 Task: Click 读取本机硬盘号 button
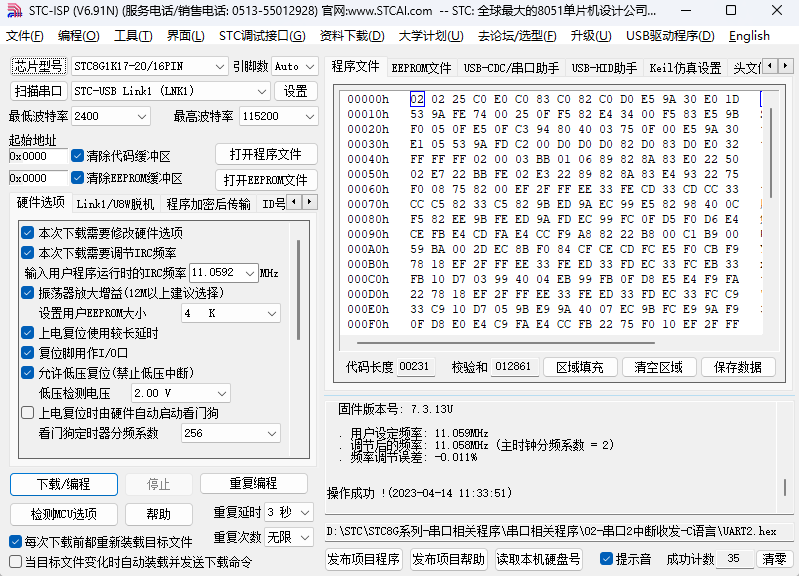coord(539,559)
